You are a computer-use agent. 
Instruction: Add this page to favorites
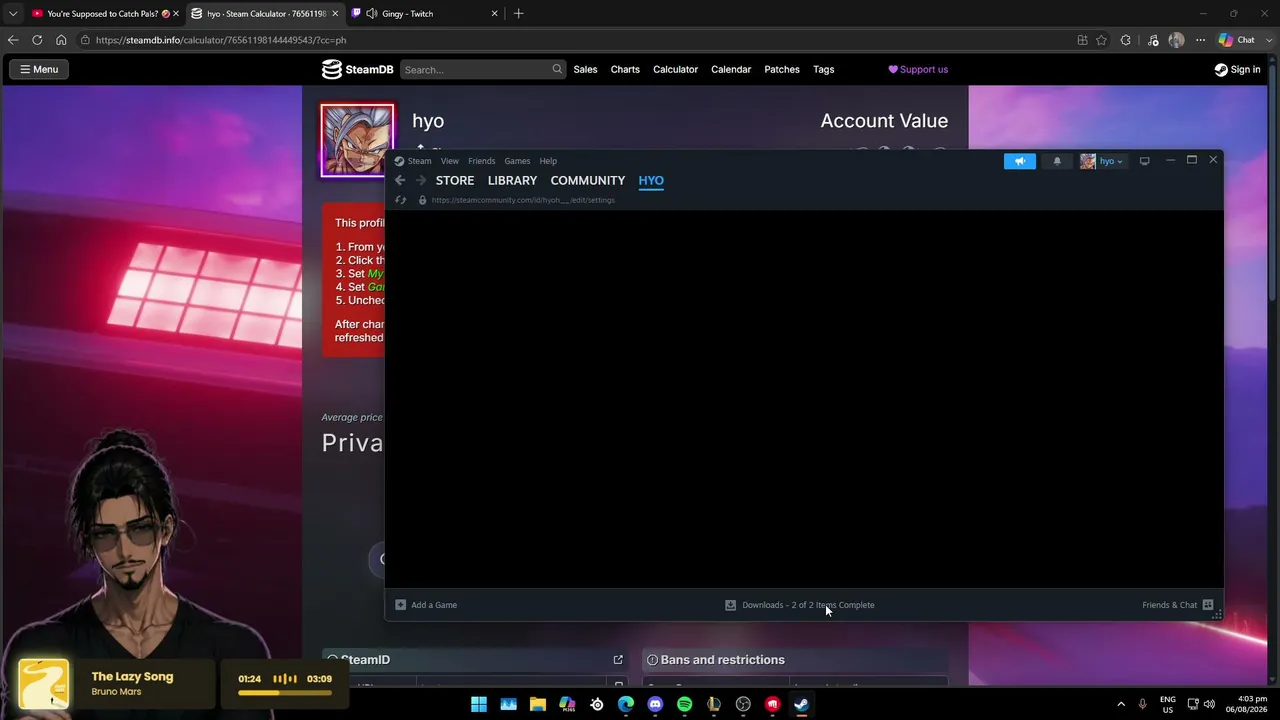1102,40
